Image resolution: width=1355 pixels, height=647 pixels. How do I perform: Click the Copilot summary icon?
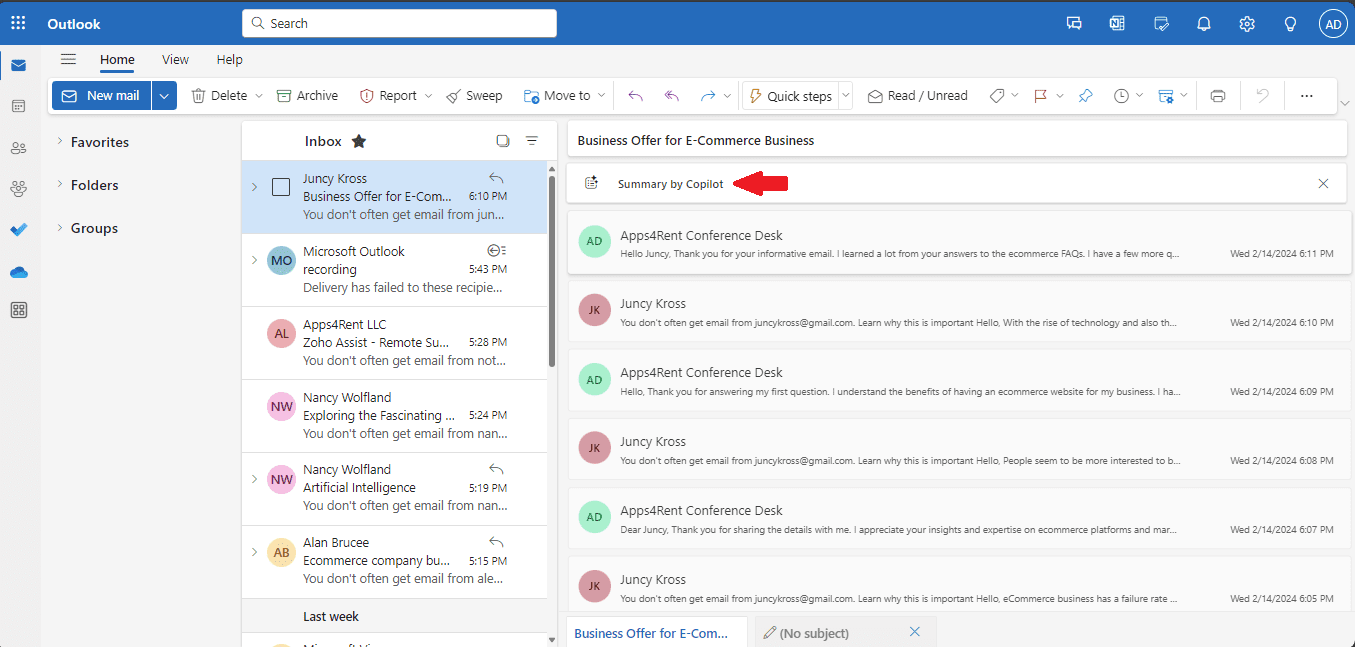coord(591,183)
